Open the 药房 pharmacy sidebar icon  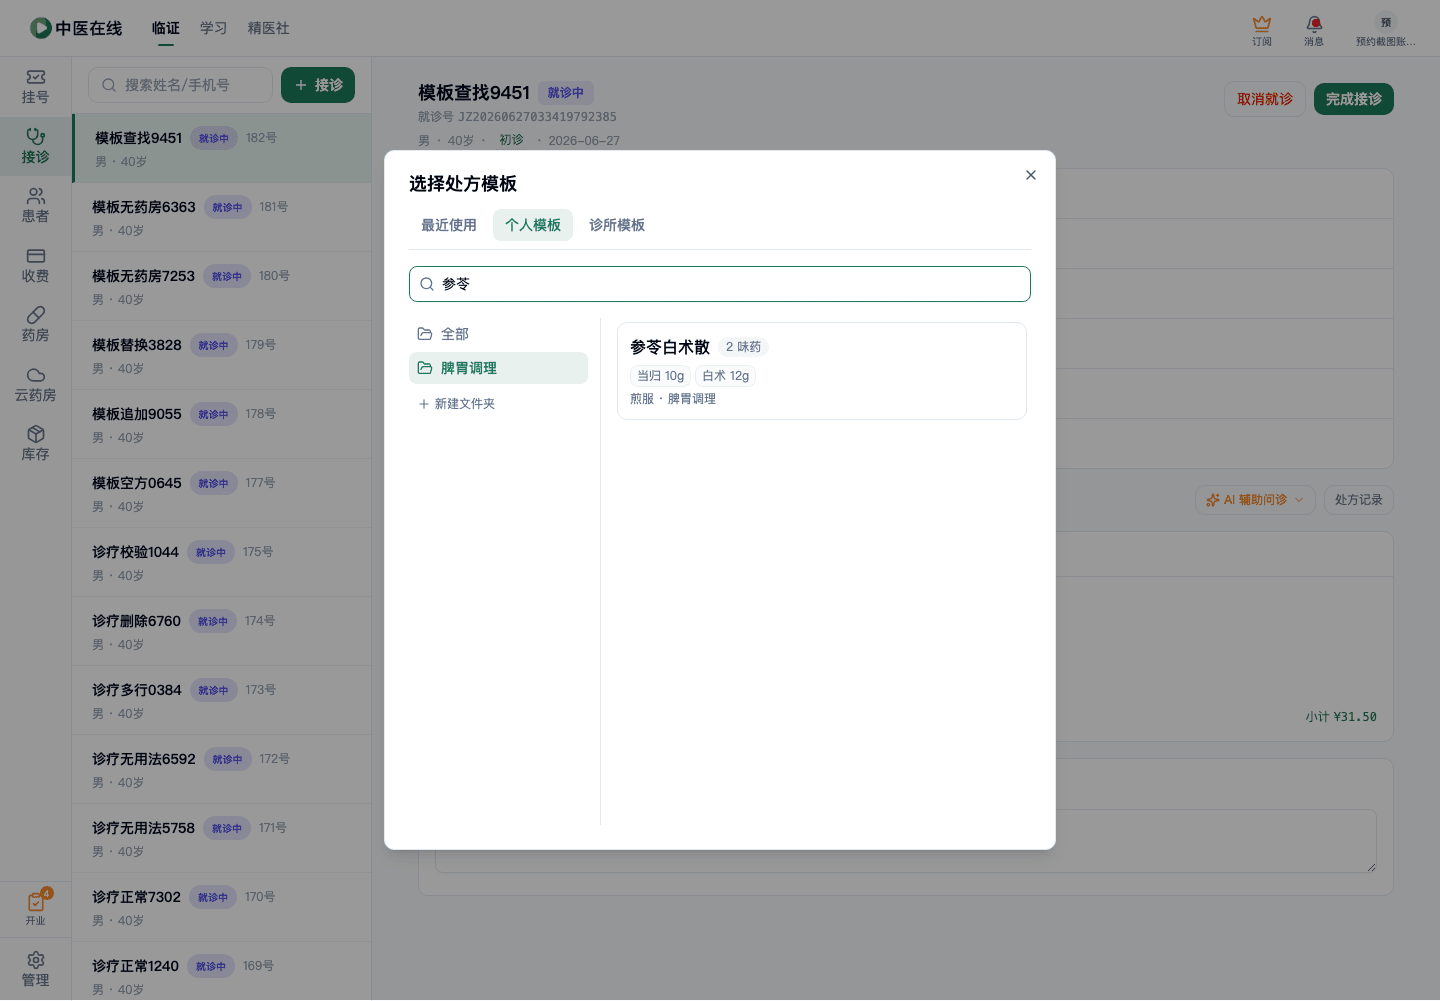click(x=35, y=325)
